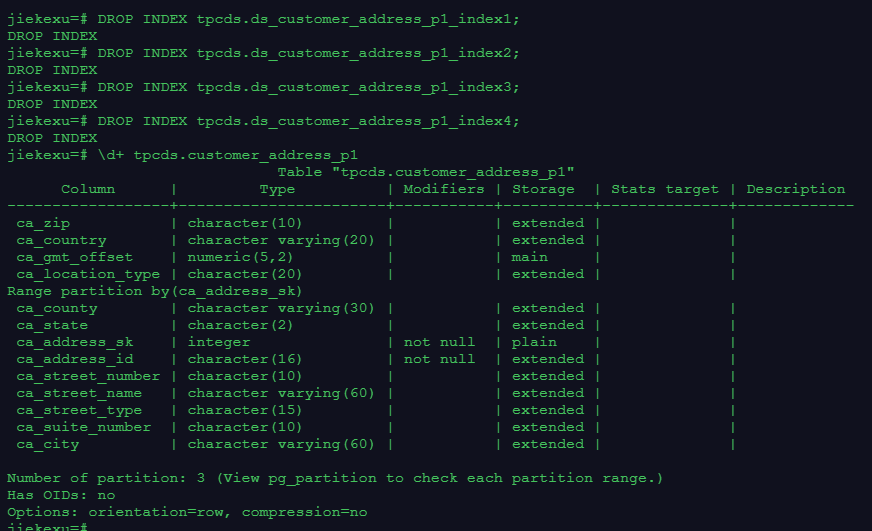Viewport: 872px width, 531px height.
Task: Click the Description column header
Action: (x=795, y=190)
